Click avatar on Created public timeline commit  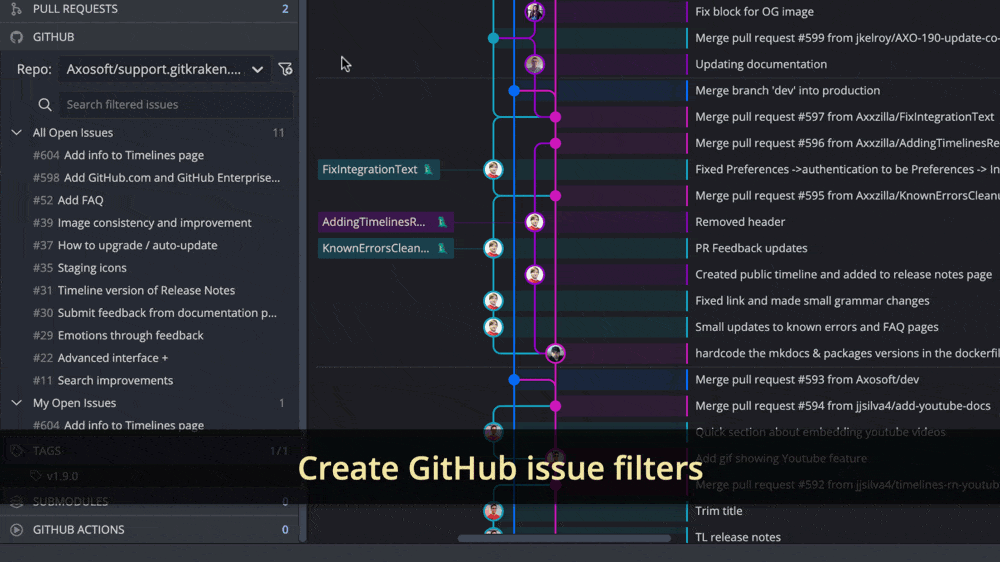click(534, 274)
